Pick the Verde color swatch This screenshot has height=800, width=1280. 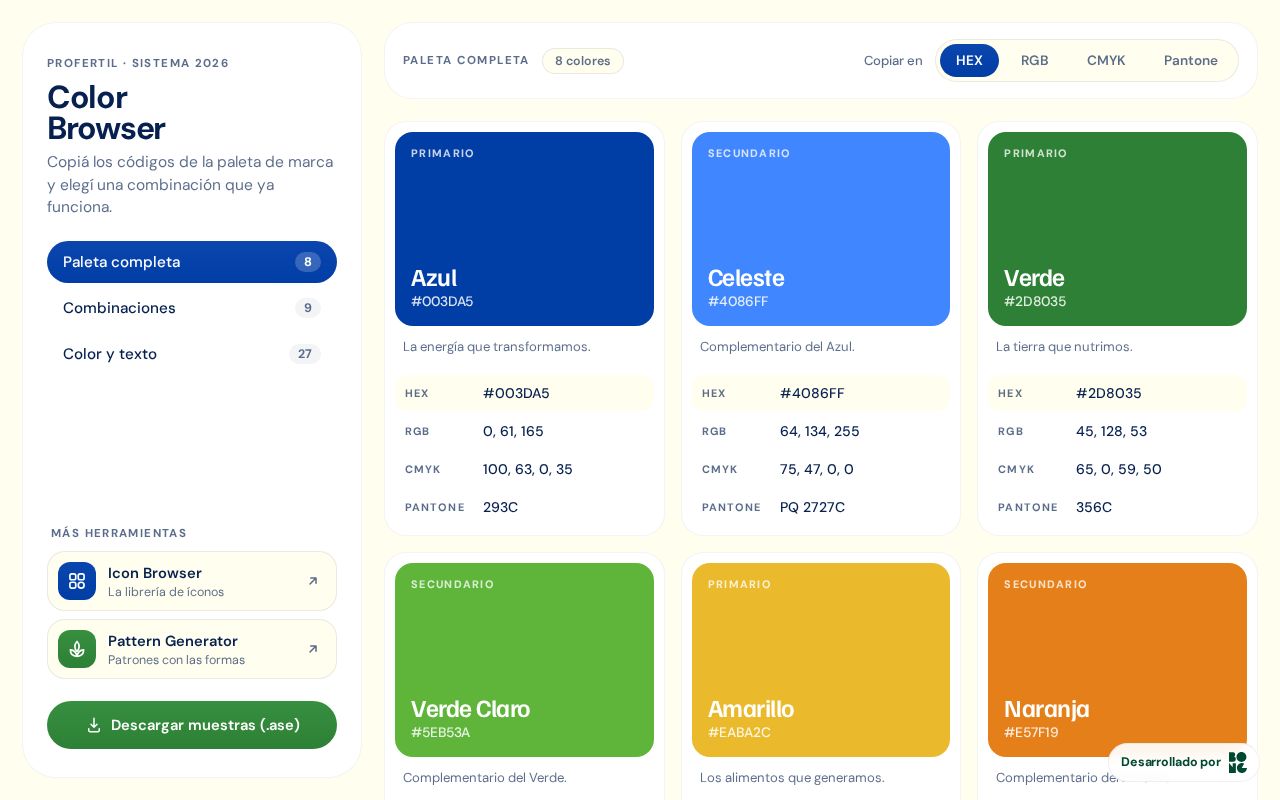coord(1117,229)
